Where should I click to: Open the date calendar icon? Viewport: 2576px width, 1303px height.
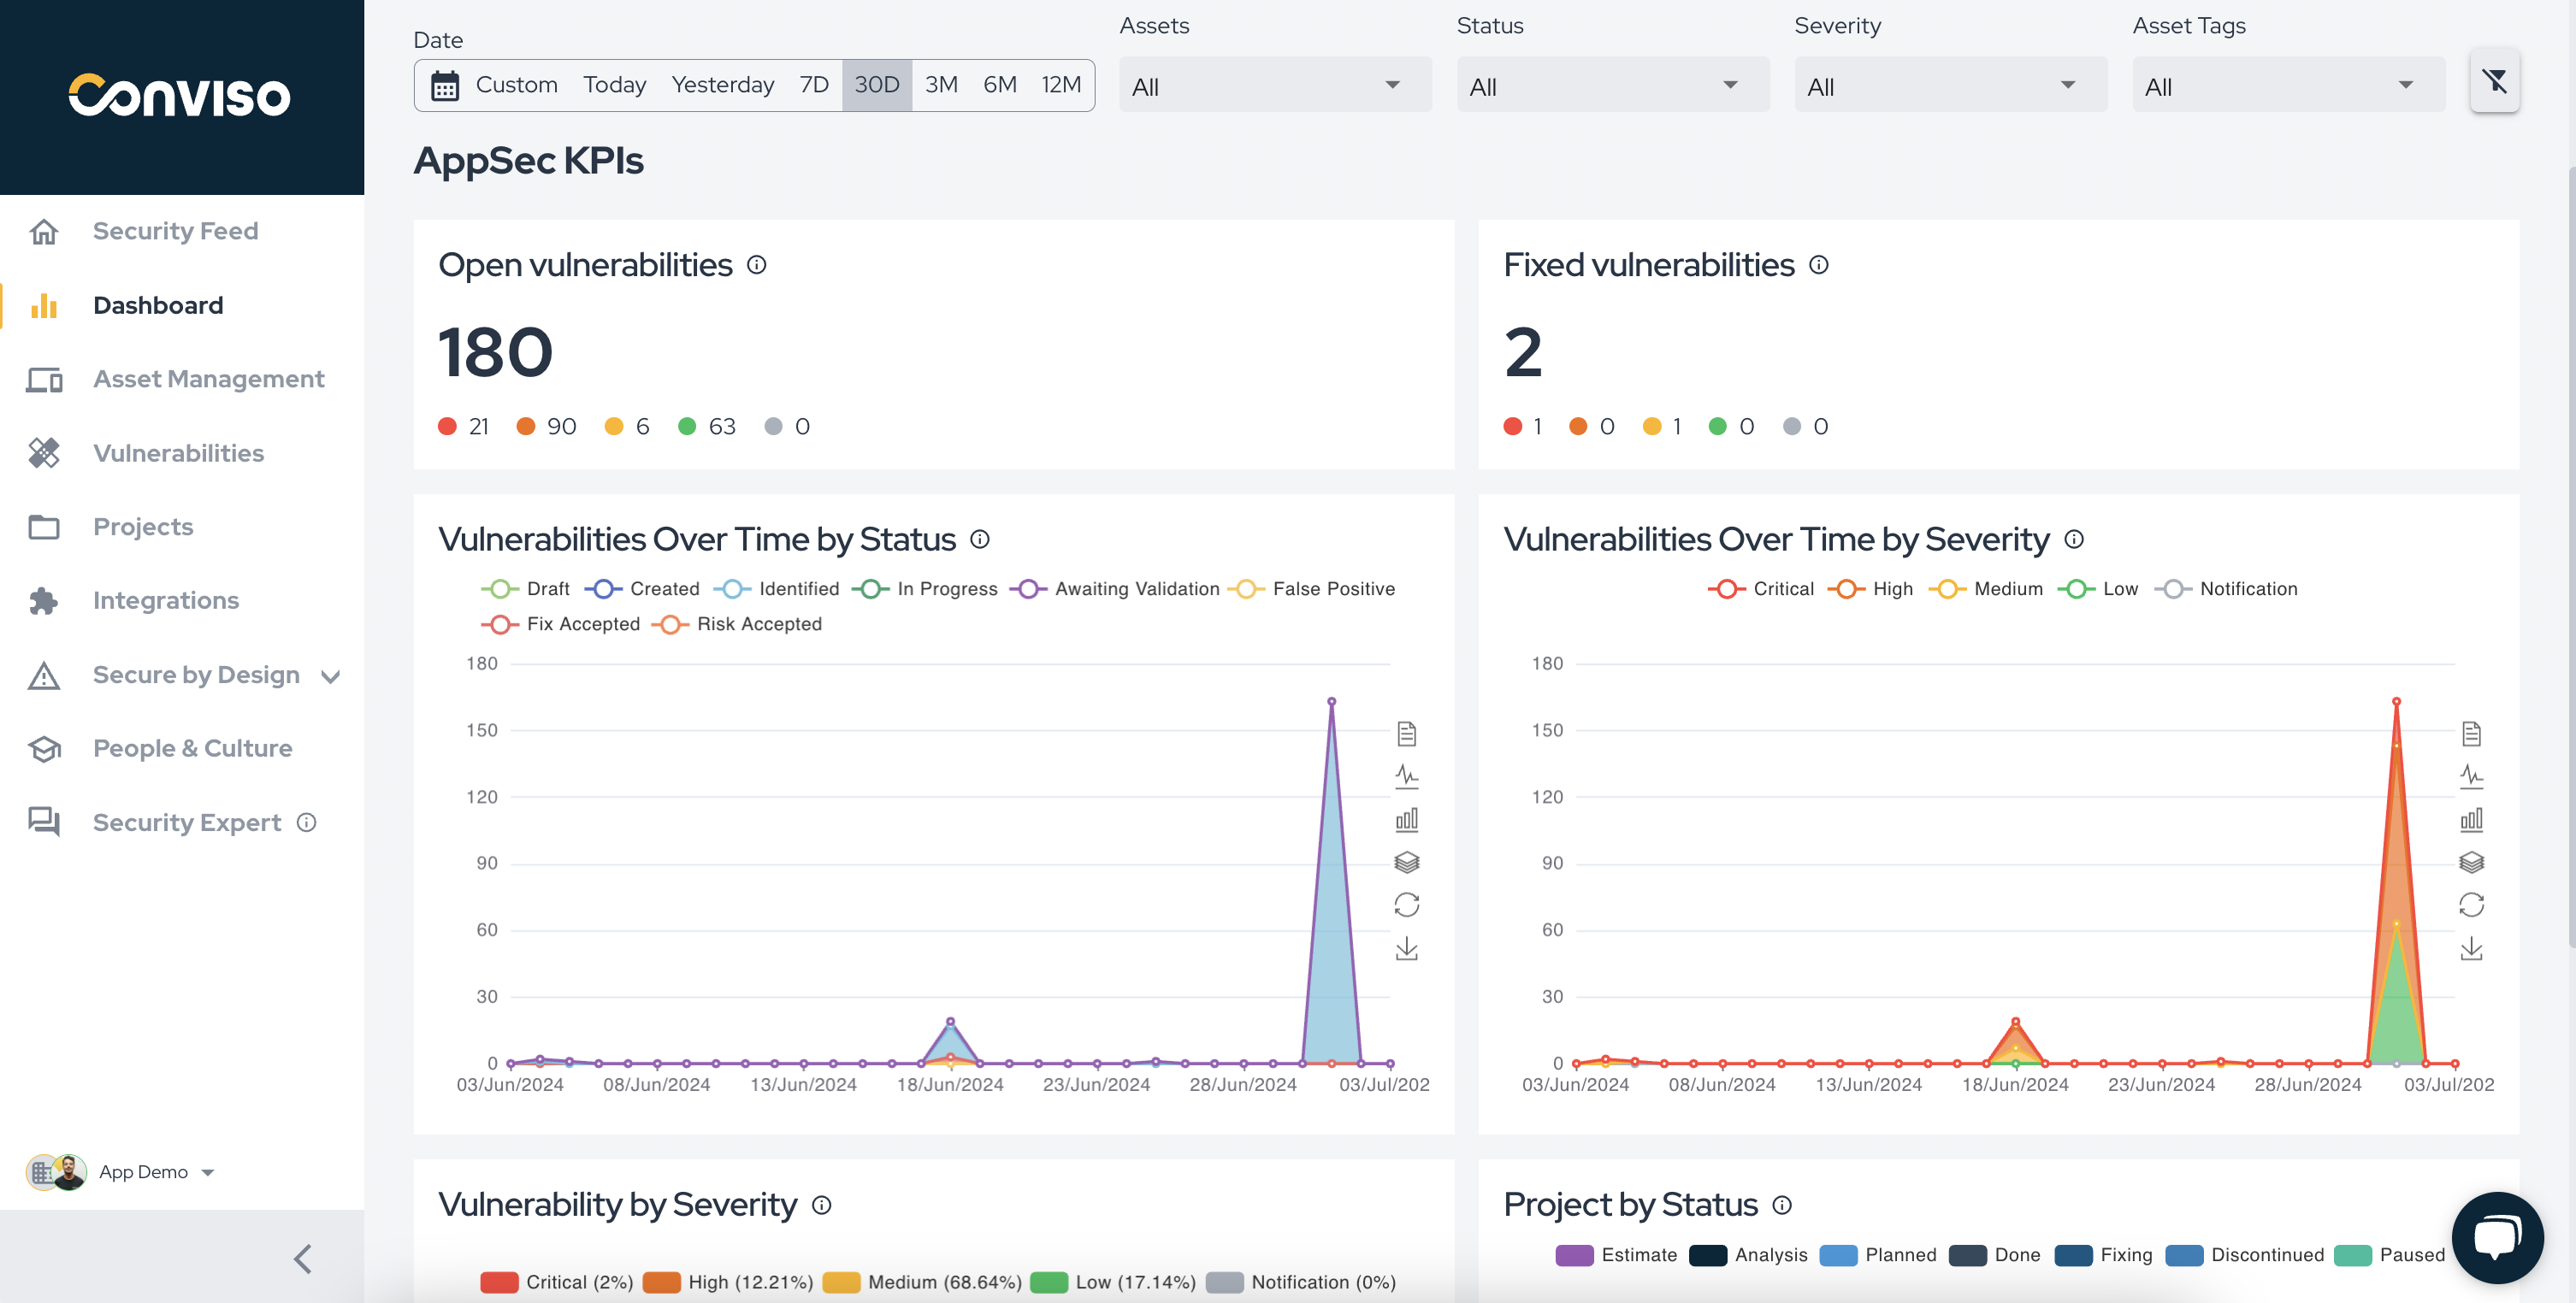click(x=445, y=86)
